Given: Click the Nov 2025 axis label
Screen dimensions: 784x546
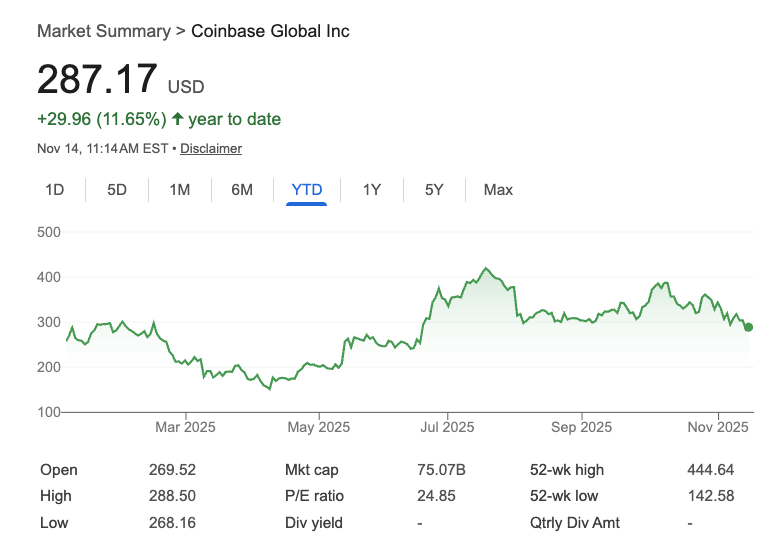Looking at the screenshot, I should [x=719, y=427].
